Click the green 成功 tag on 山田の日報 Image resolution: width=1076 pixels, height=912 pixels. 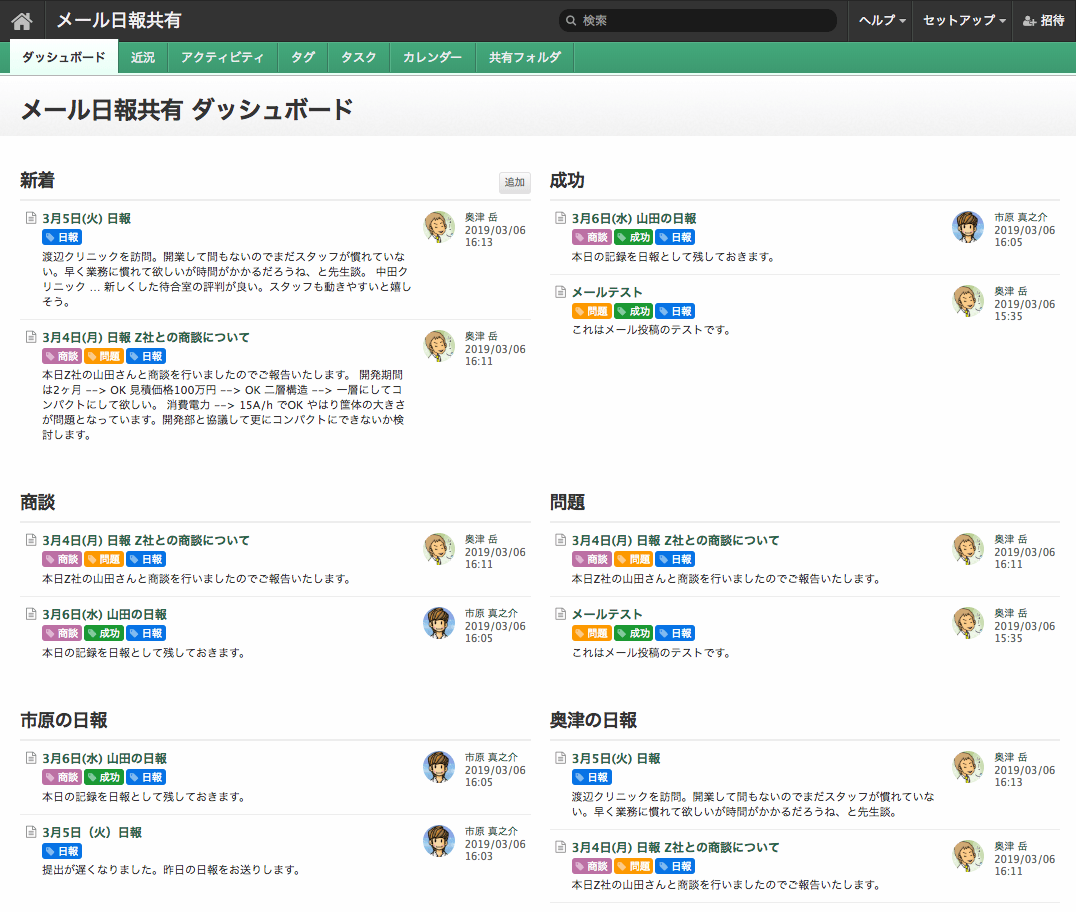[633, 237]
